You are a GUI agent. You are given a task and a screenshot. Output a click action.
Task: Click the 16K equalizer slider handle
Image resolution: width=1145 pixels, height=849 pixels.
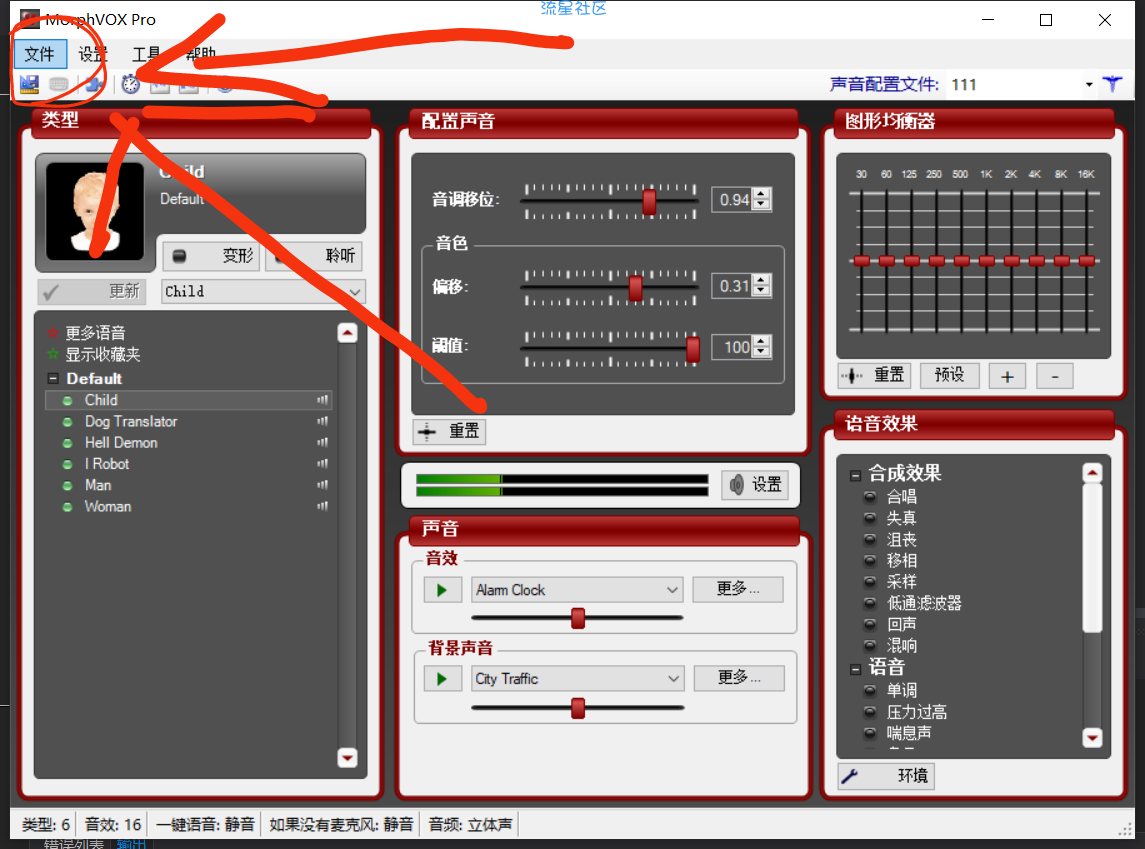tap(1087, 261)
